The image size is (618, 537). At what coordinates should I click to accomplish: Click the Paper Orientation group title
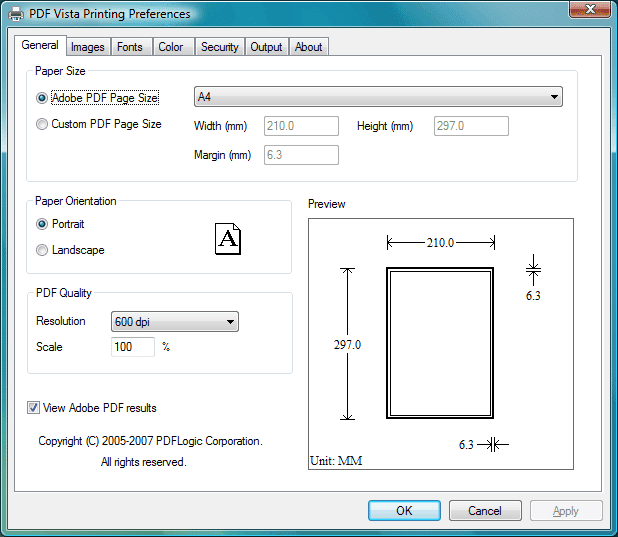tap(76, 201)
